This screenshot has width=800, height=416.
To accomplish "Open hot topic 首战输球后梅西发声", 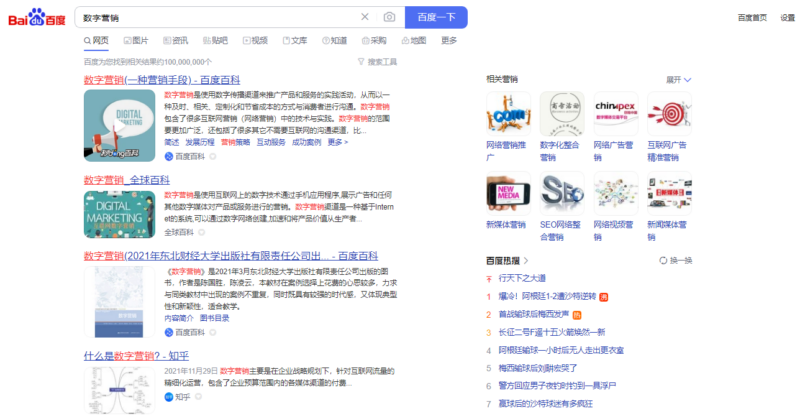I will pyautogui.click(x=533, y=314).
